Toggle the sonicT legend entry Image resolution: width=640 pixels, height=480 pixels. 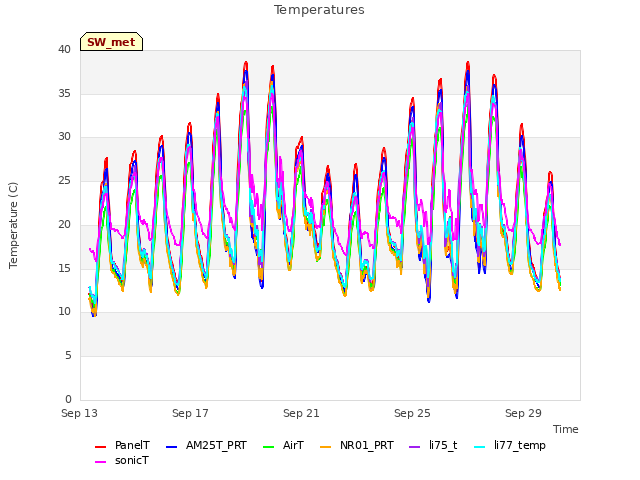point(122,460)
